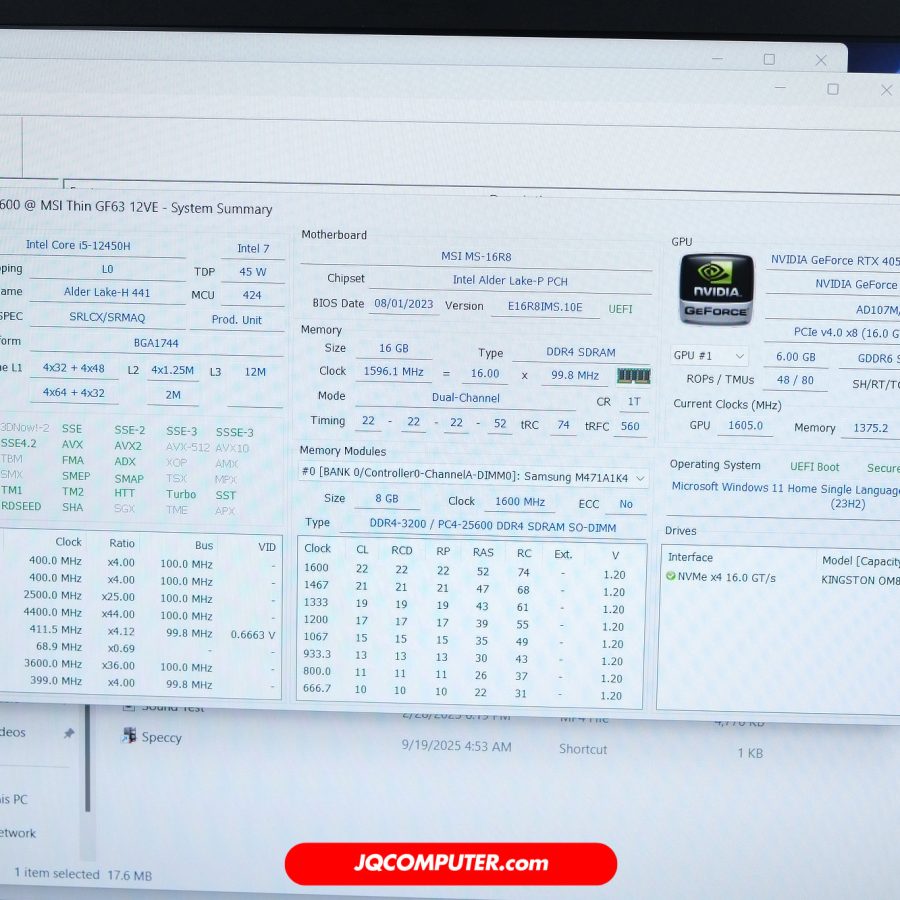Image resolution: width=900 pixels, height=900 pixels.
Task: Open the GPU #1 selector dropdown
Action: (709, 356)
